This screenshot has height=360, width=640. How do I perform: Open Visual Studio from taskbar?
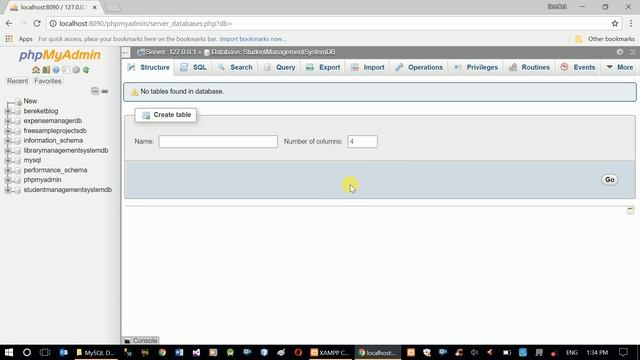pos(196,352)
